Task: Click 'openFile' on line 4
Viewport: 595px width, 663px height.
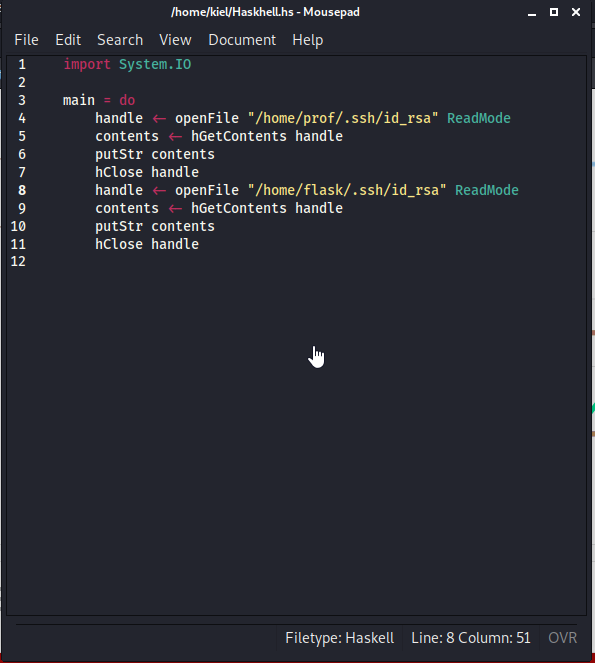Action: click(x=207, y=118)
